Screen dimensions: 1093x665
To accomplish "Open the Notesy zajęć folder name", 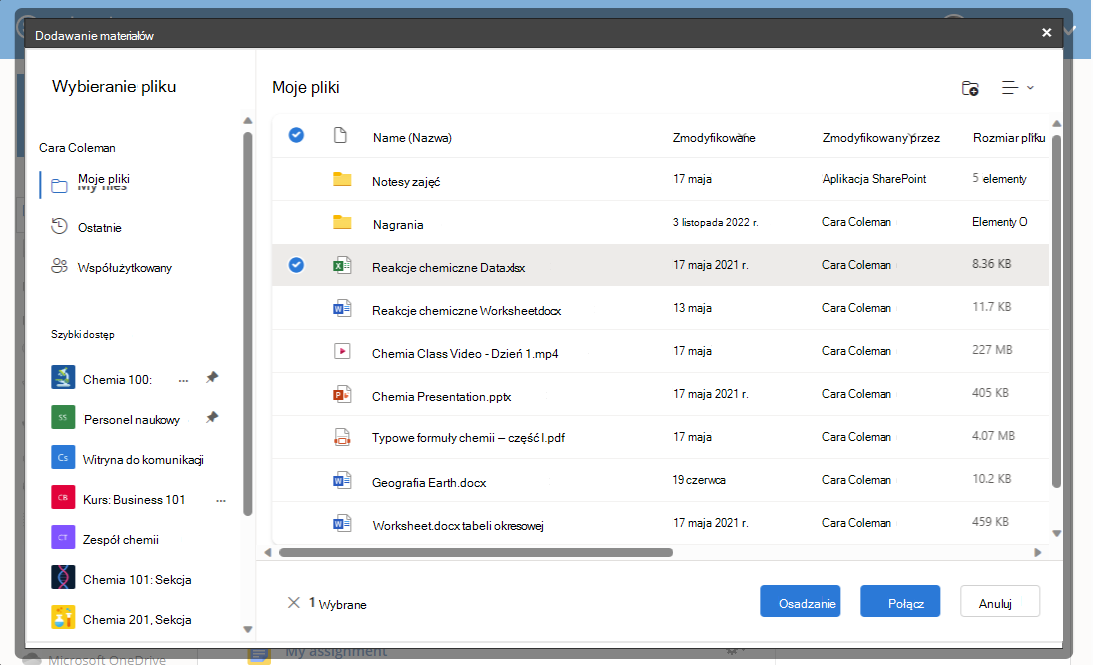I will [406, 182].
